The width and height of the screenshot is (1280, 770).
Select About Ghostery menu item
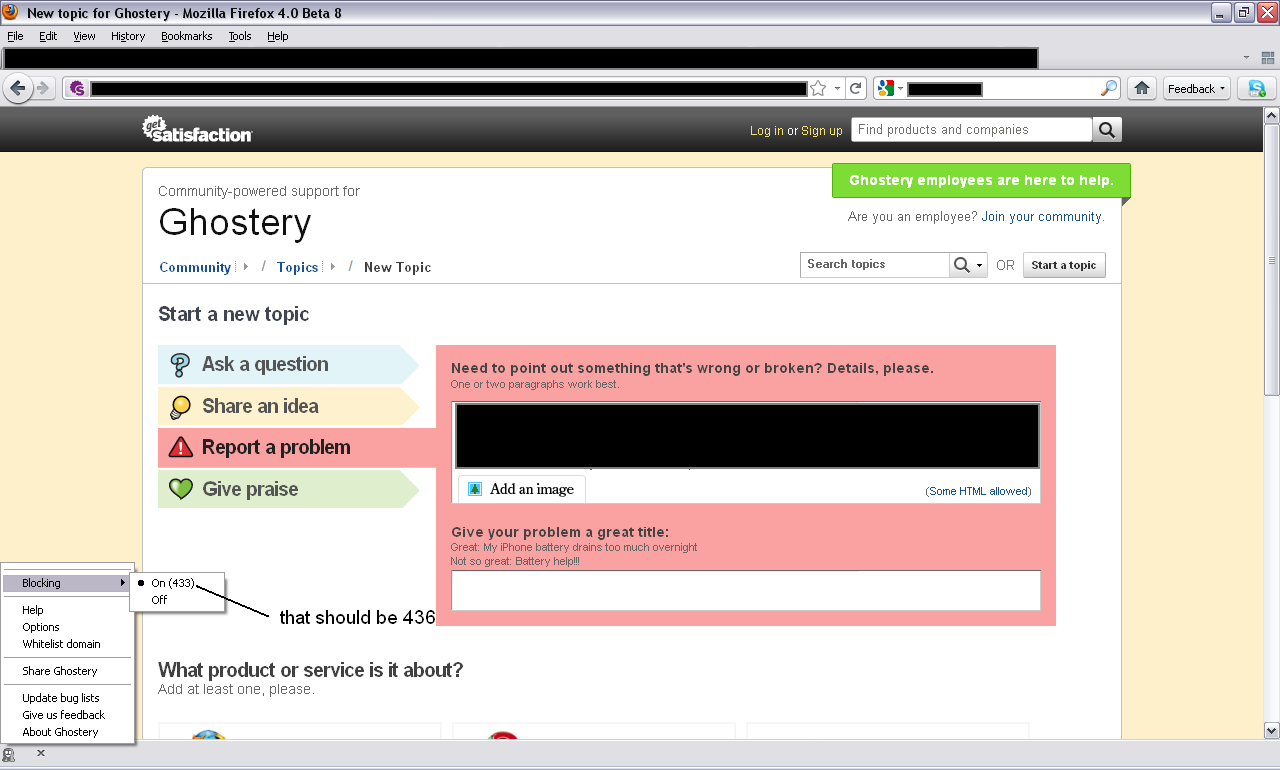click(x=67, y=732)
